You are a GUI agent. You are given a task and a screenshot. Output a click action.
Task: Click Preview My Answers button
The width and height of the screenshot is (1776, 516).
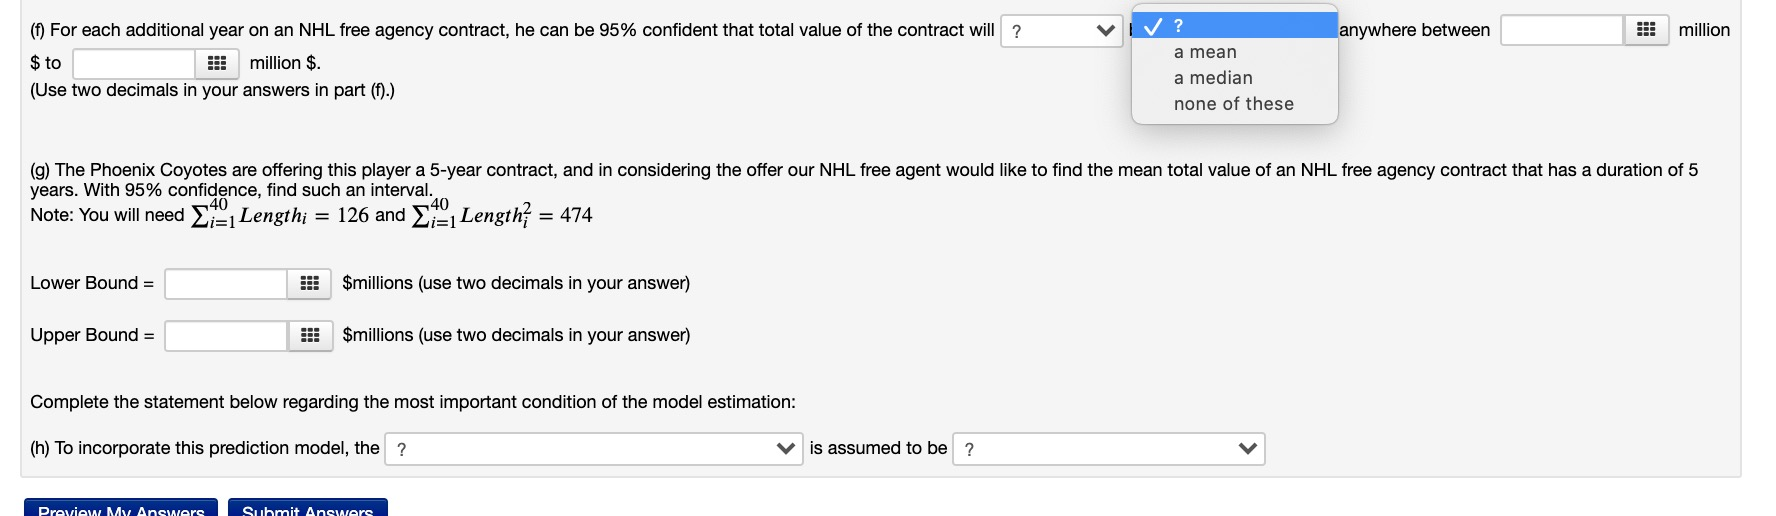(121, 507)
